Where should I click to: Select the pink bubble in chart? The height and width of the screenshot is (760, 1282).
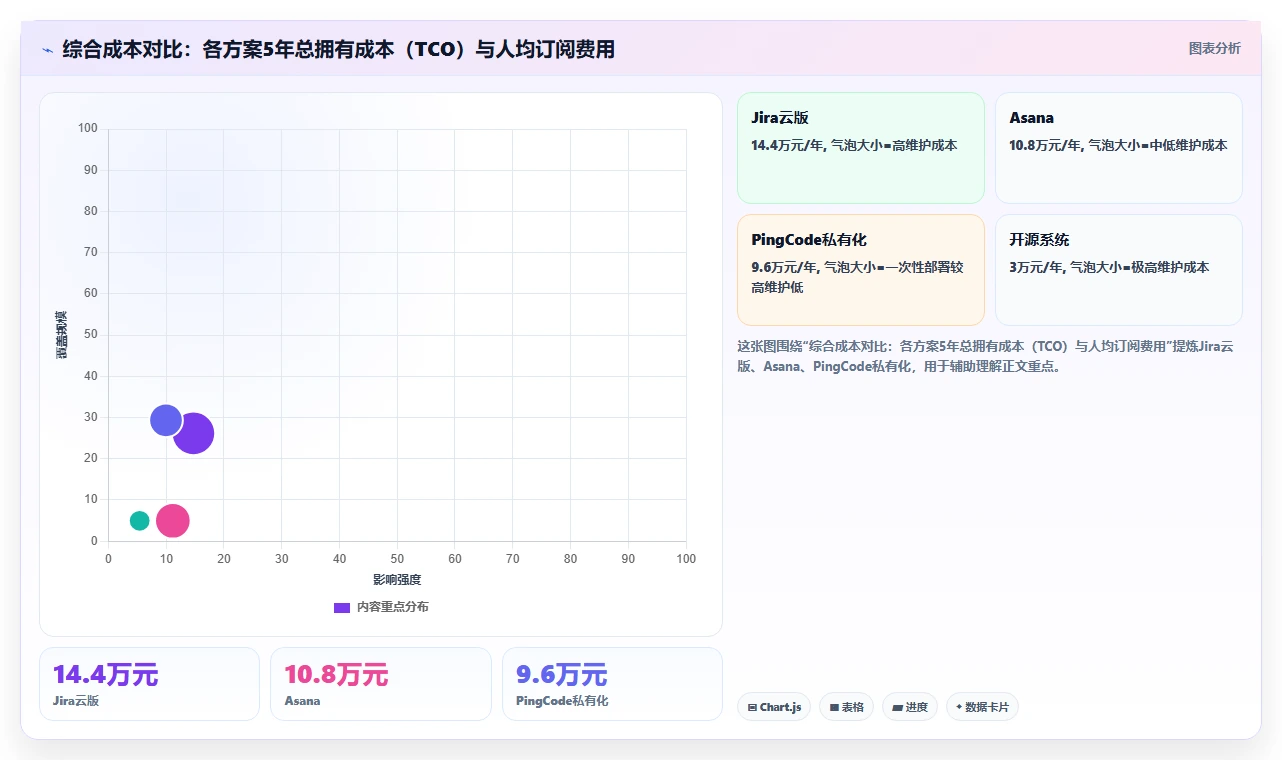172,521
